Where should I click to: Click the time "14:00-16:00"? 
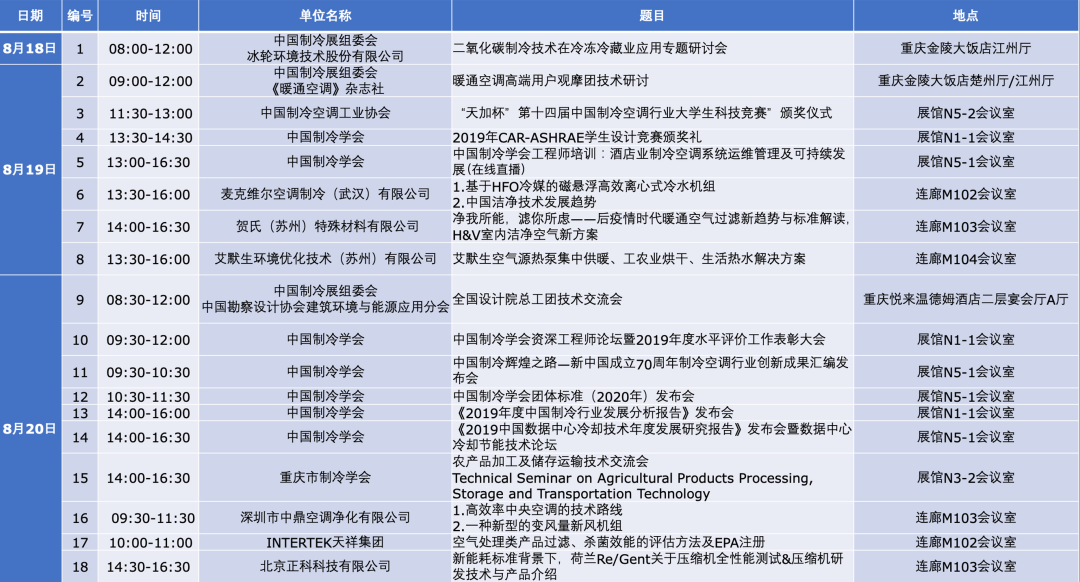pyautogui.click(x=148, y=413)
